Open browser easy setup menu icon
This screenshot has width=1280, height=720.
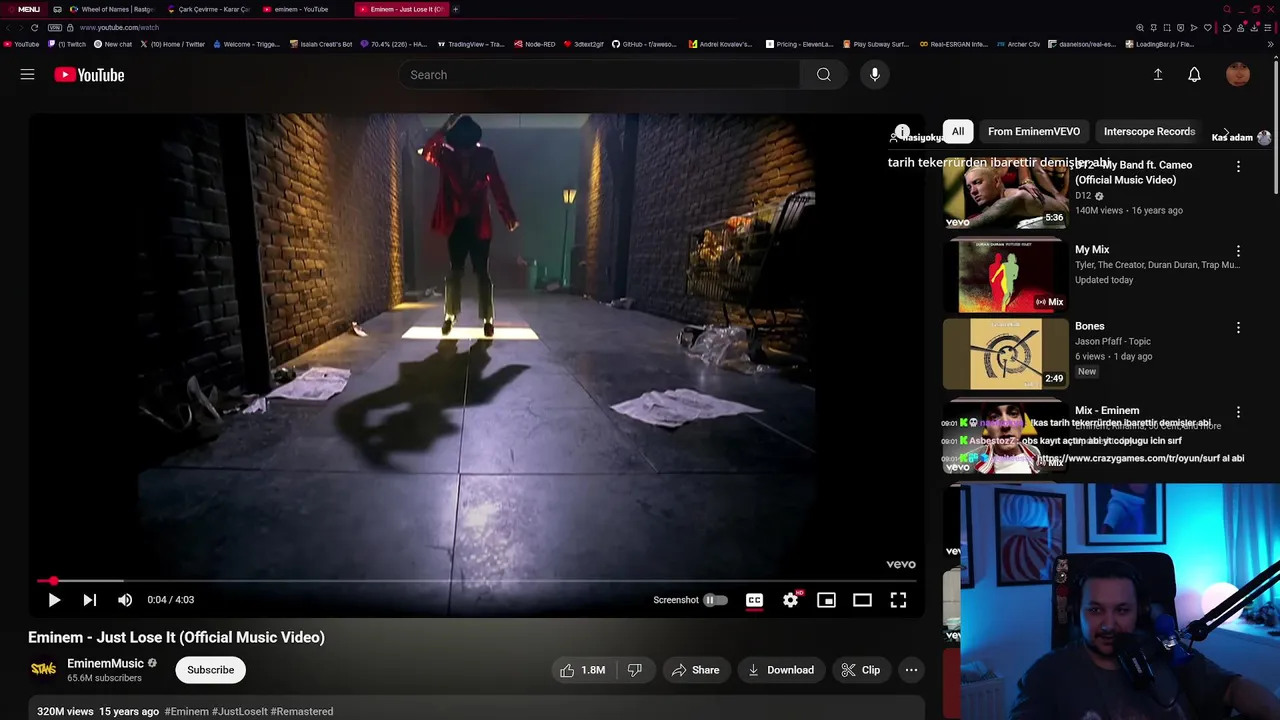tap(1268, 28)
